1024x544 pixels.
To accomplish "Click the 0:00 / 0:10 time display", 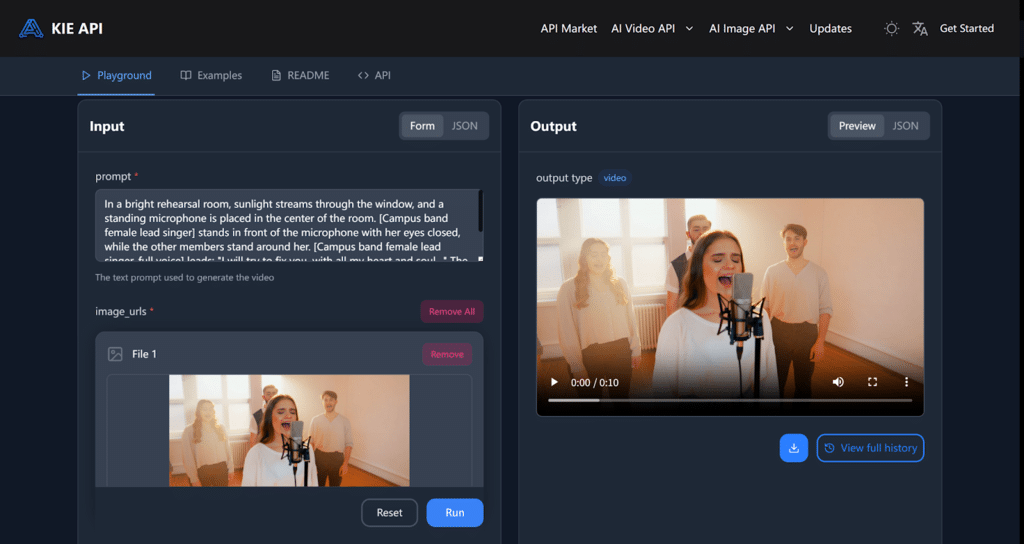I will 594,383.
